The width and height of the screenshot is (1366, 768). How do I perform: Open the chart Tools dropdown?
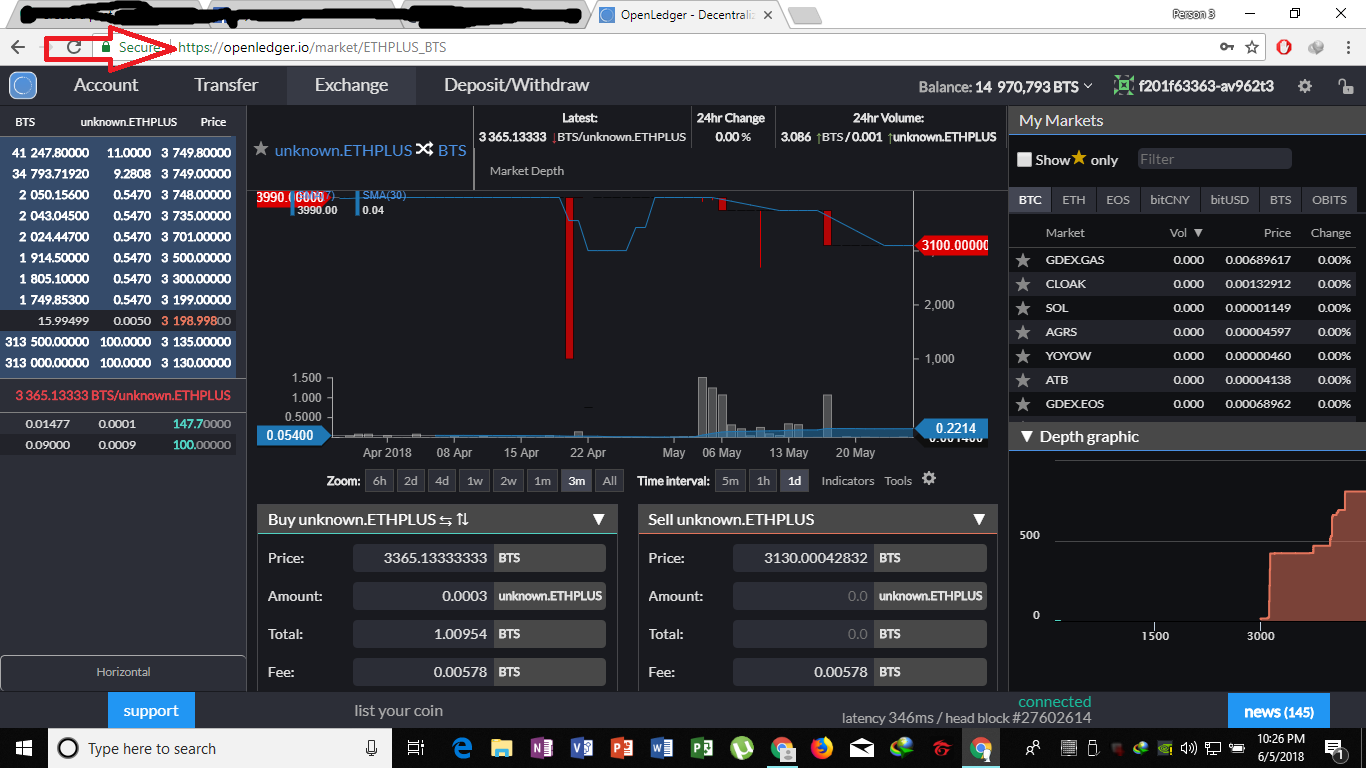coord(898,481)
